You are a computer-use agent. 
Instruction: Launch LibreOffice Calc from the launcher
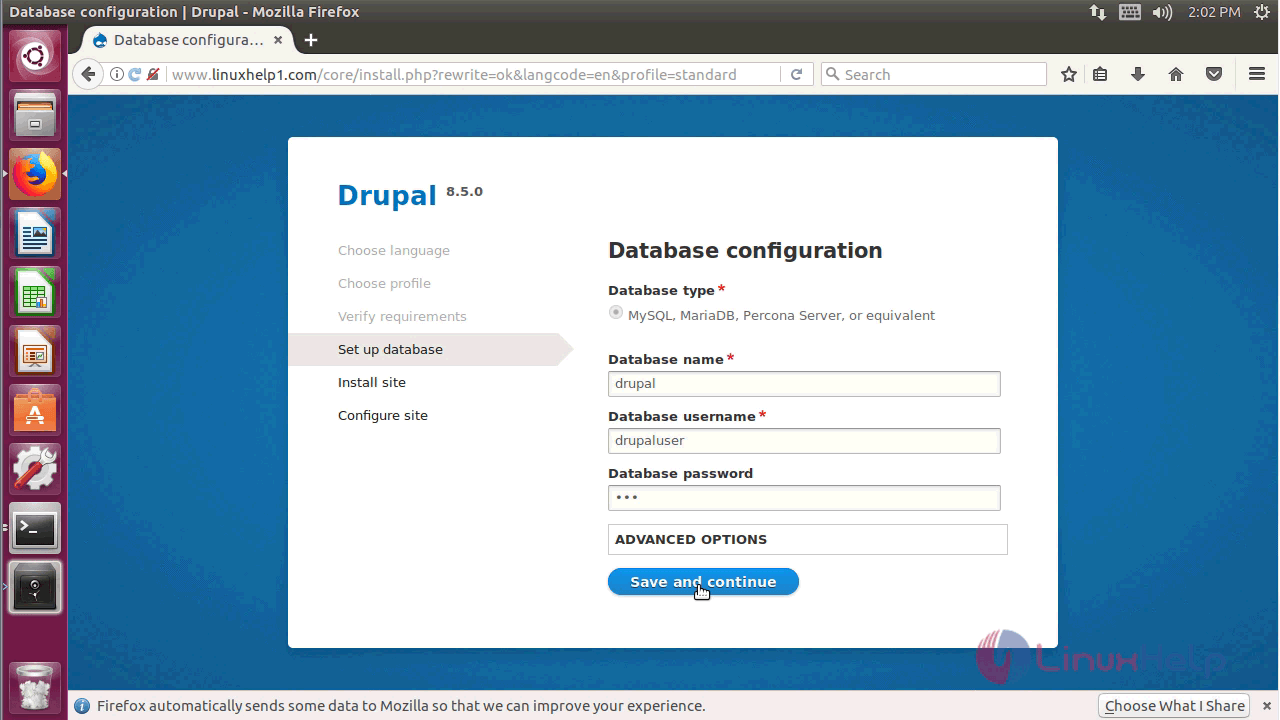click(x=35, y=292)
